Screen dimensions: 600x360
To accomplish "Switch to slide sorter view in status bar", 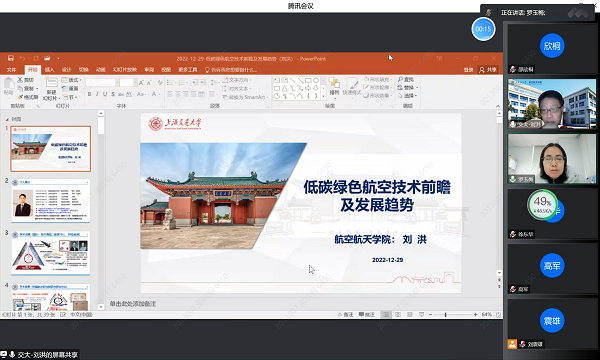I will point(398,314).
